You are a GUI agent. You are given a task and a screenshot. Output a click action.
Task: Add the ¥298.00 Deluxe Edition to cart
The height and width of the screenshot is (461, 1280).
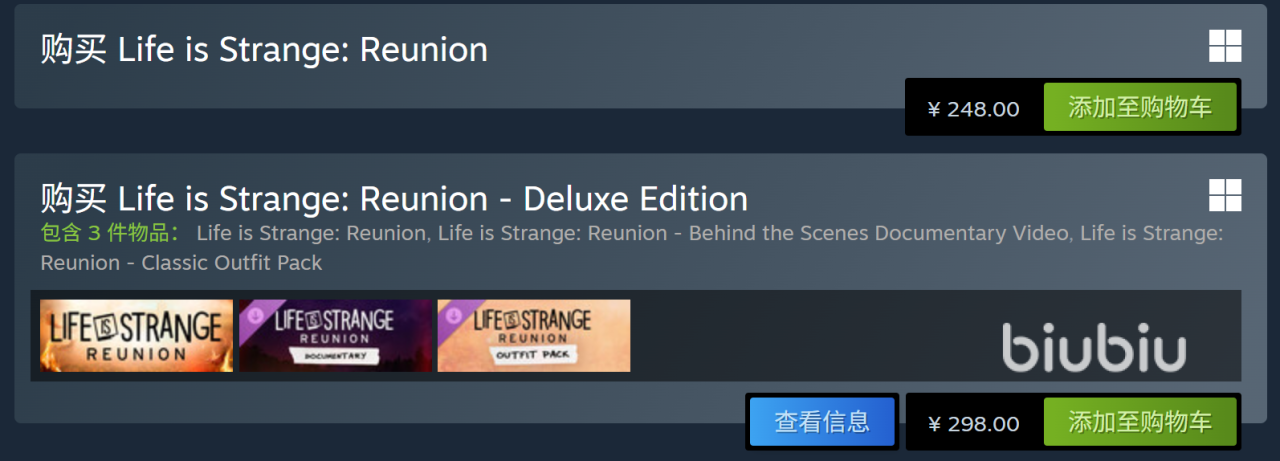1140,422
